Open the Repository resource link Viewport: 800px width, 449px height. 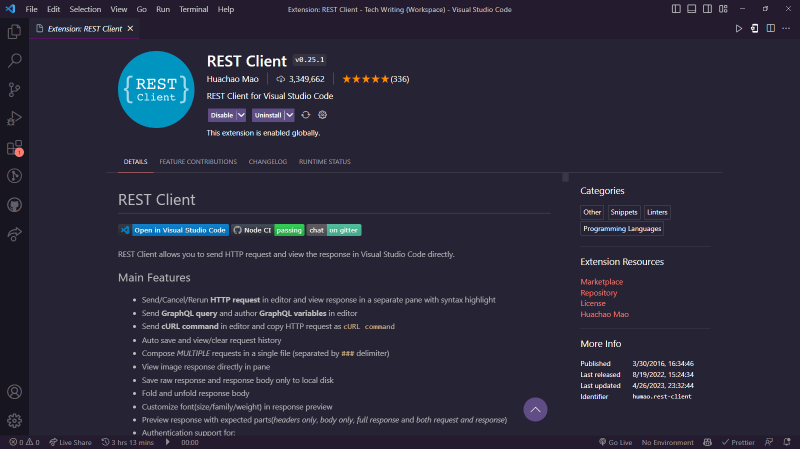click(598, 293)
